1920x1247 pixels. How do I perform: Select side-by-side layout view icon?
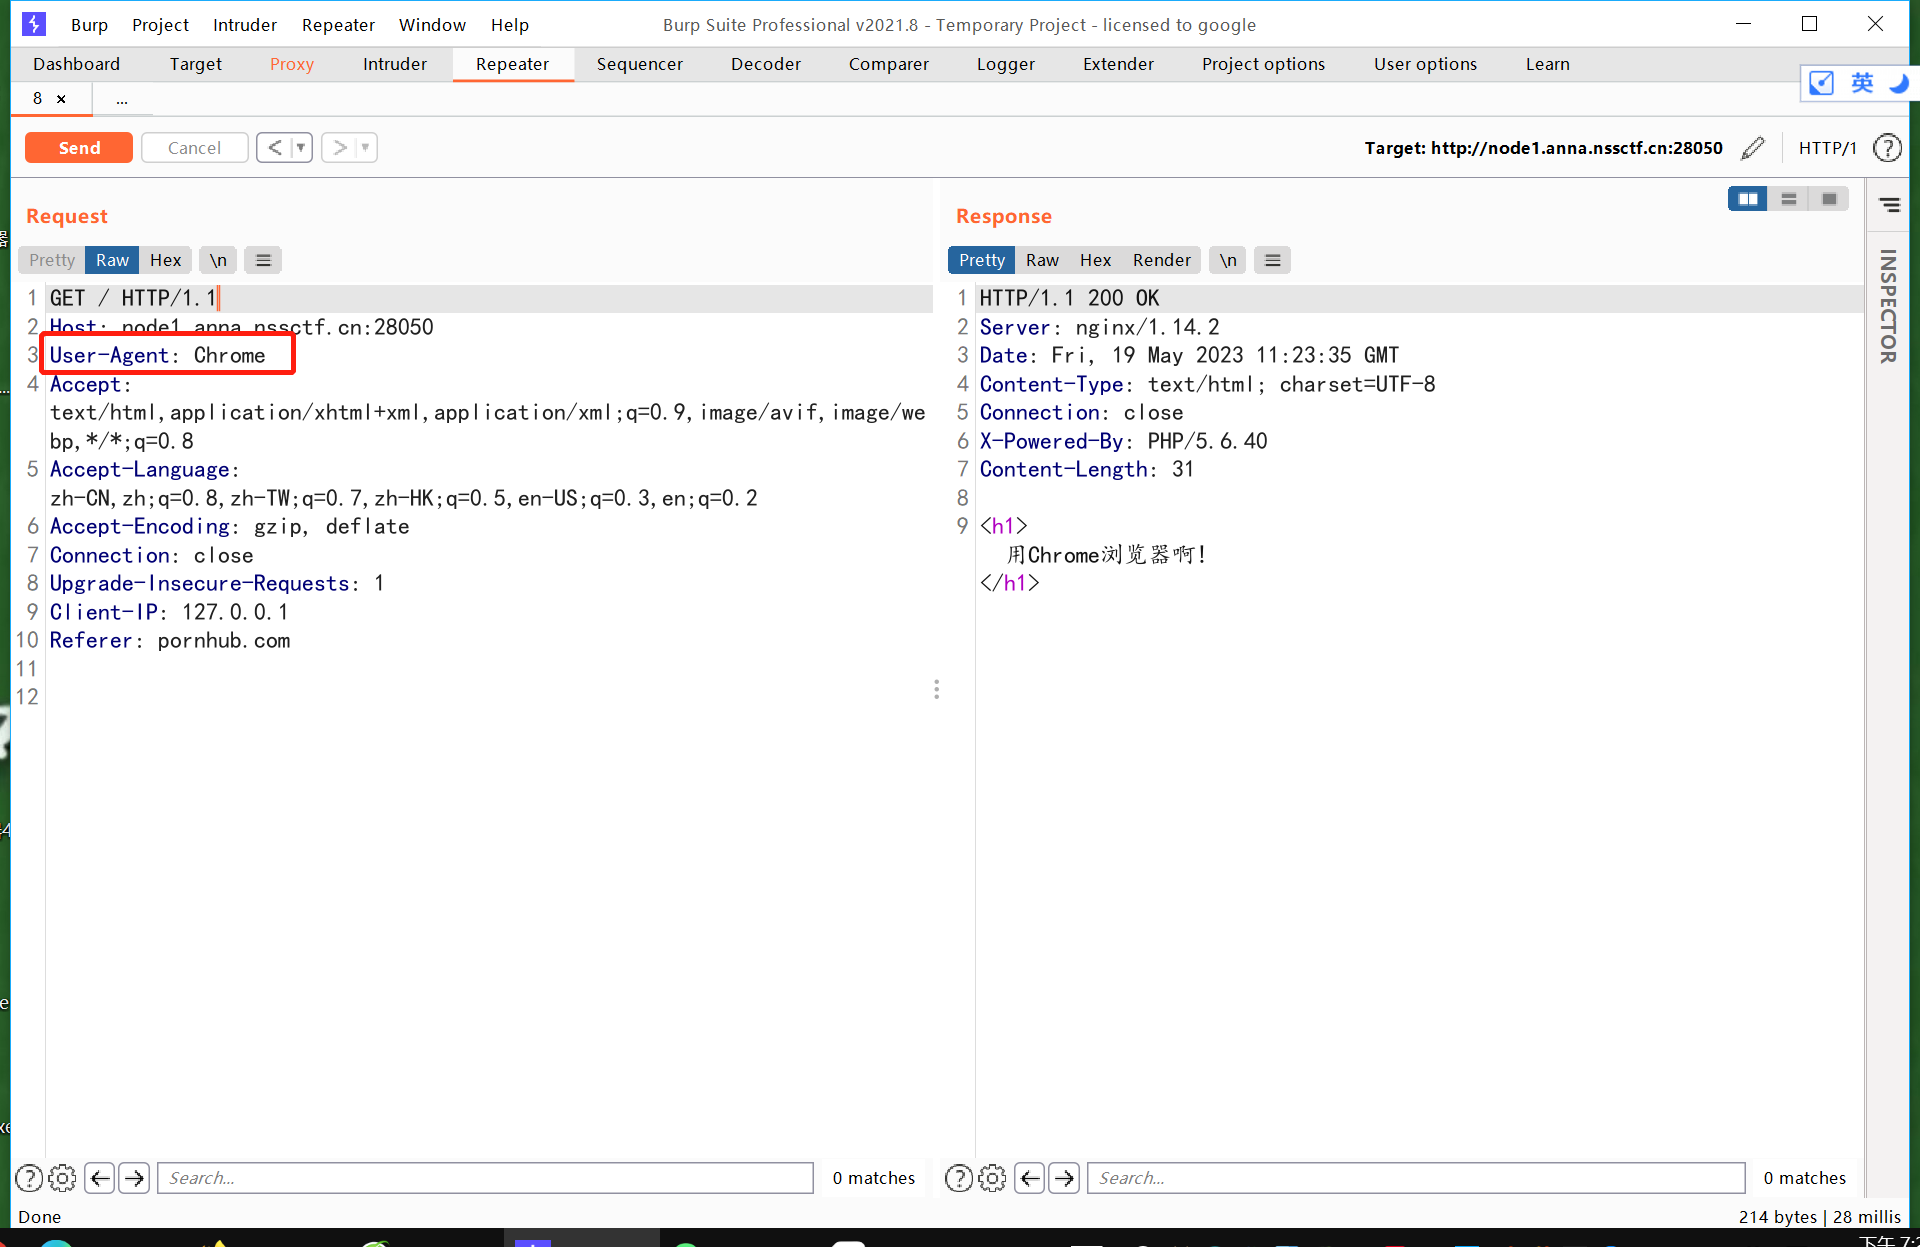pyautogui.click(x=1747, y=199)
